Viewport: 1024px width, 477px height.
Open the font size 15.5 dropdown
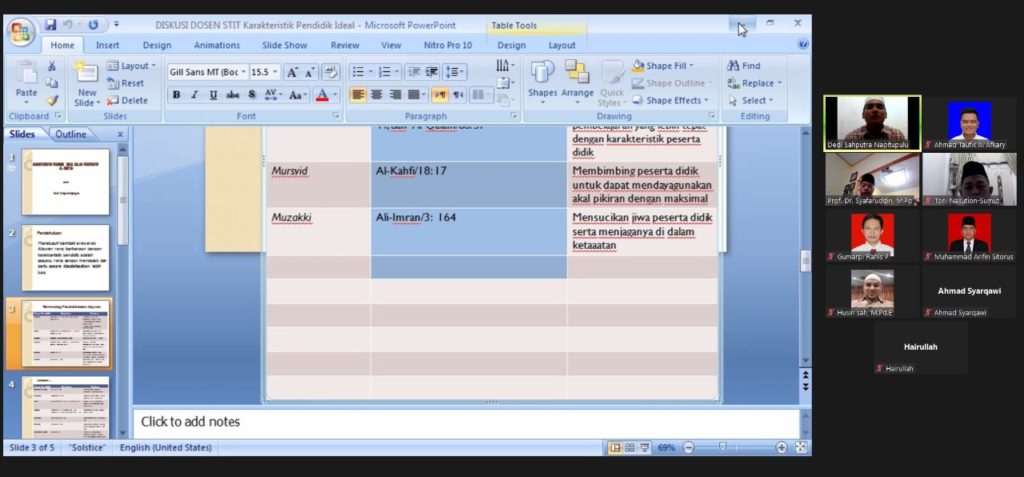276,72
